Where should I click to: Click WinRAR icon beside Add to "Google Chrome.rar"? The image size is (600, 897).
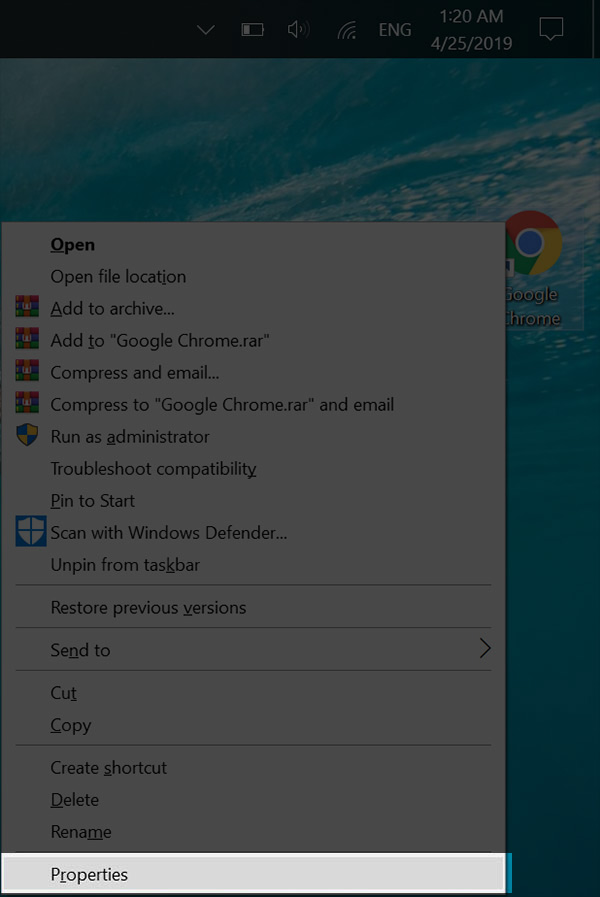(x=27, y=339)
